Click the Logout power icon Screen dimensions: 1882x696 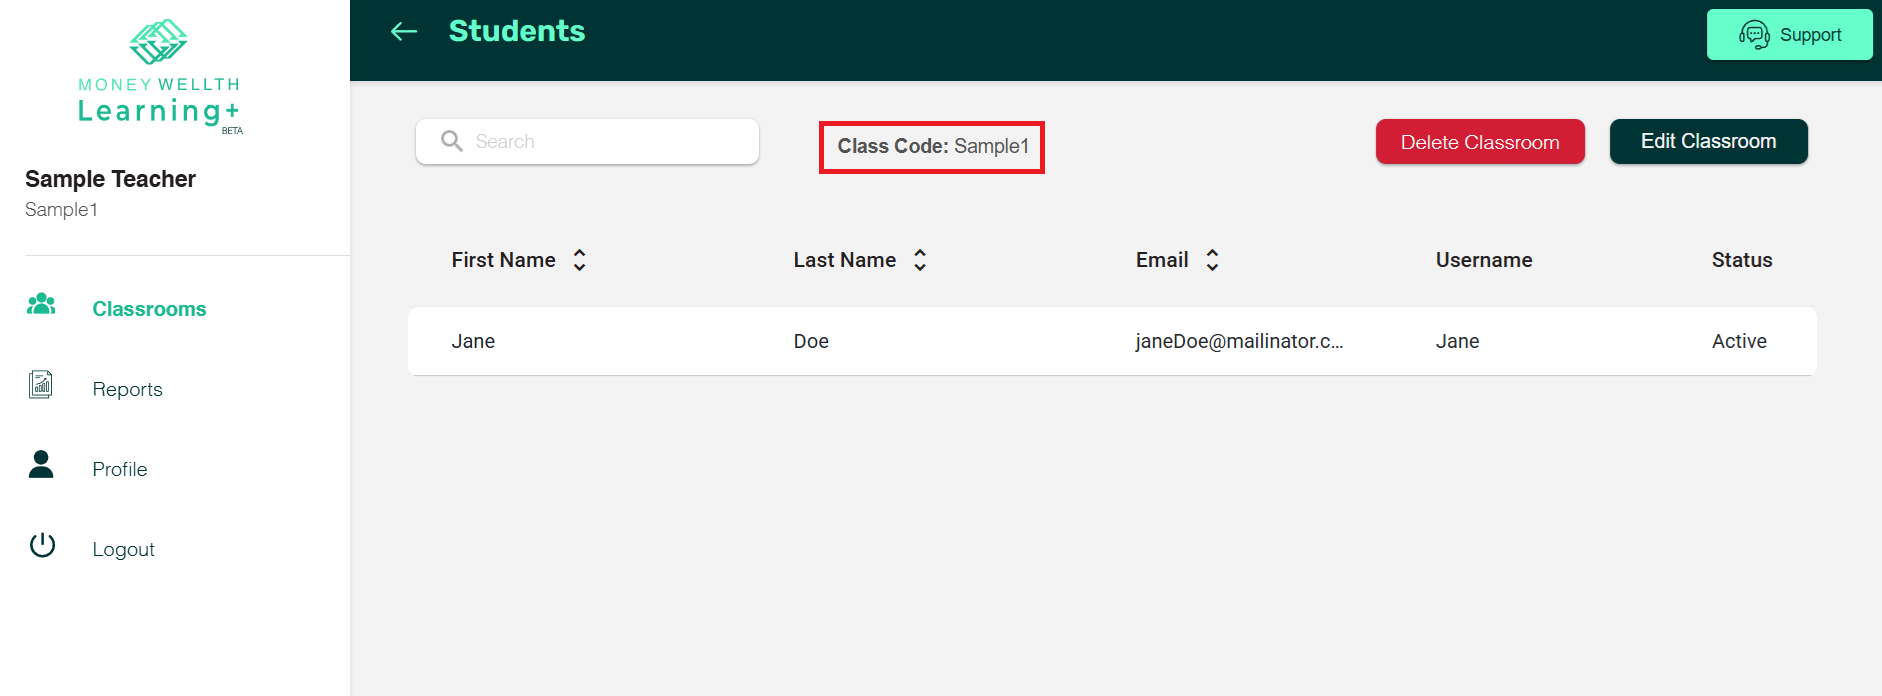pos(42,545)
